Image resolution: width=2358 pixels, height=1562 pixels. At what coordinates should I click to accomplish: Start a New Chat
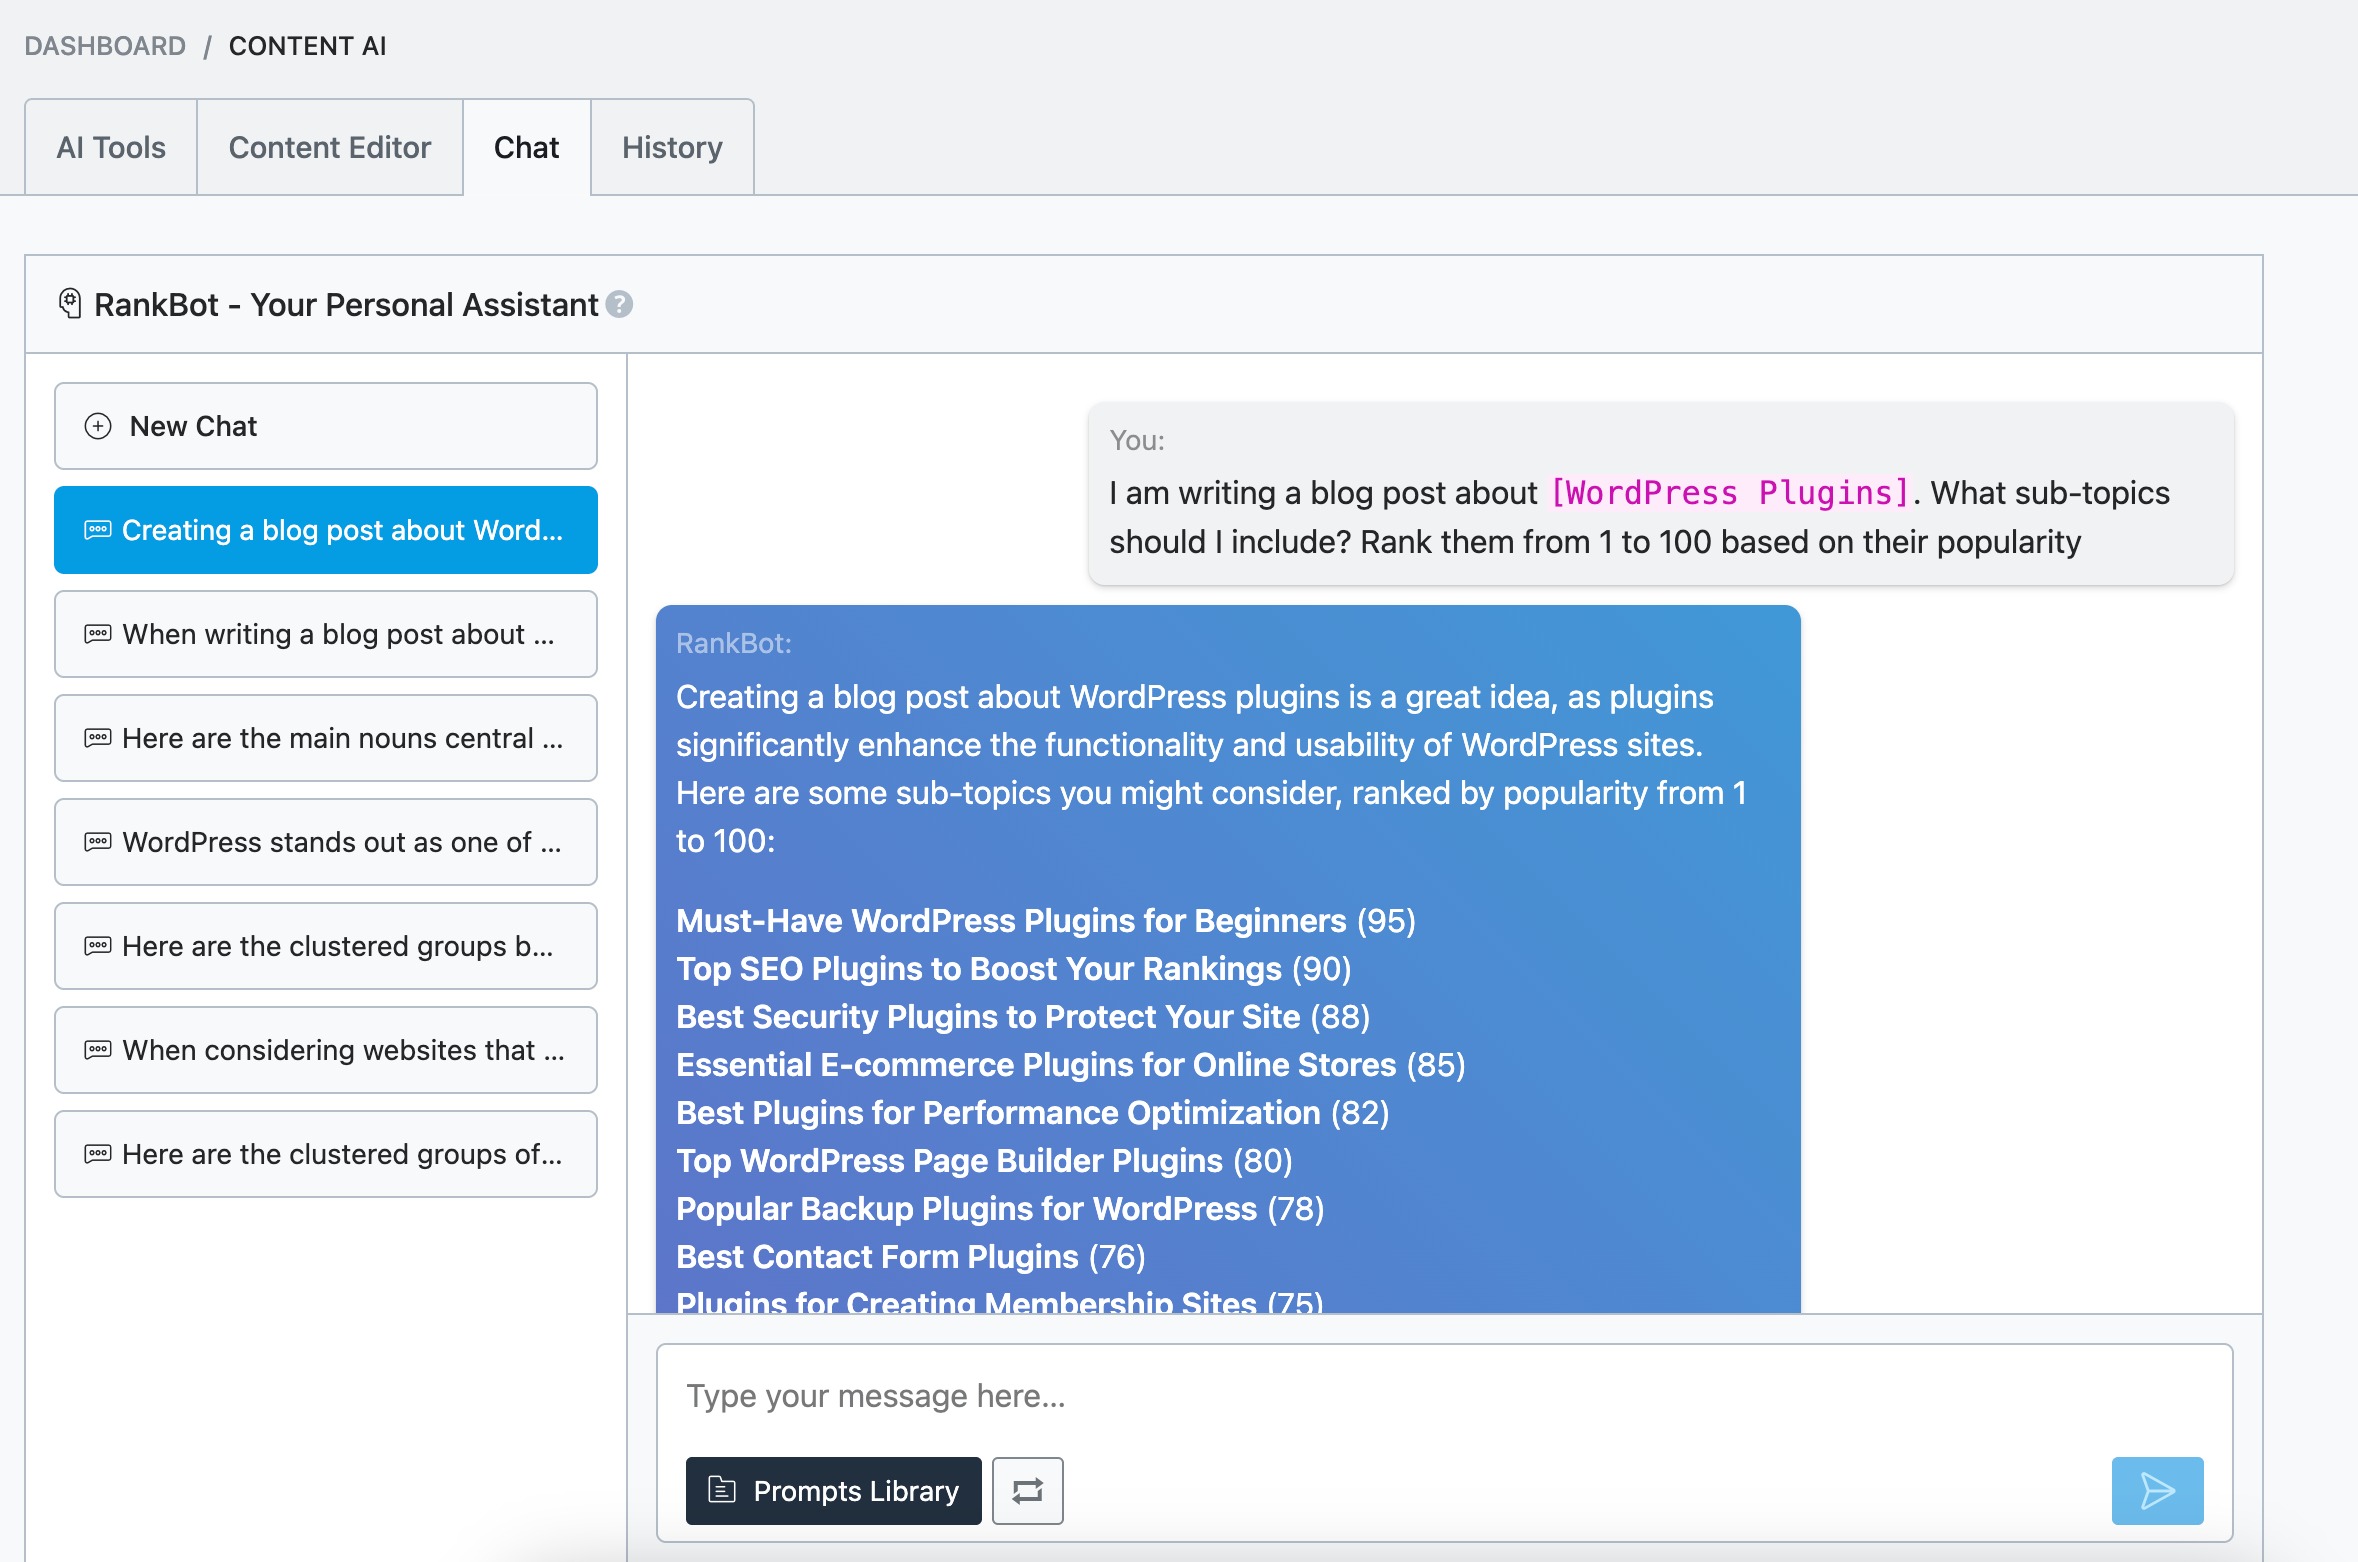[x=326, y=426]
